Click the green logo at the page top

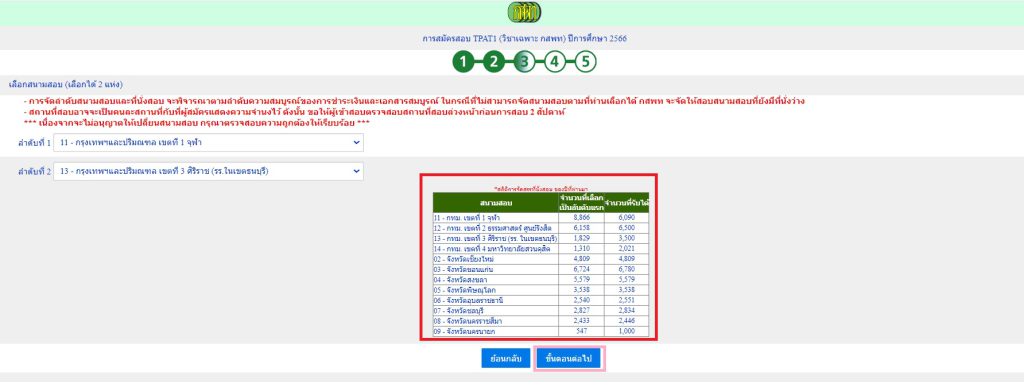pyautogui.click(x=524, y=12)
